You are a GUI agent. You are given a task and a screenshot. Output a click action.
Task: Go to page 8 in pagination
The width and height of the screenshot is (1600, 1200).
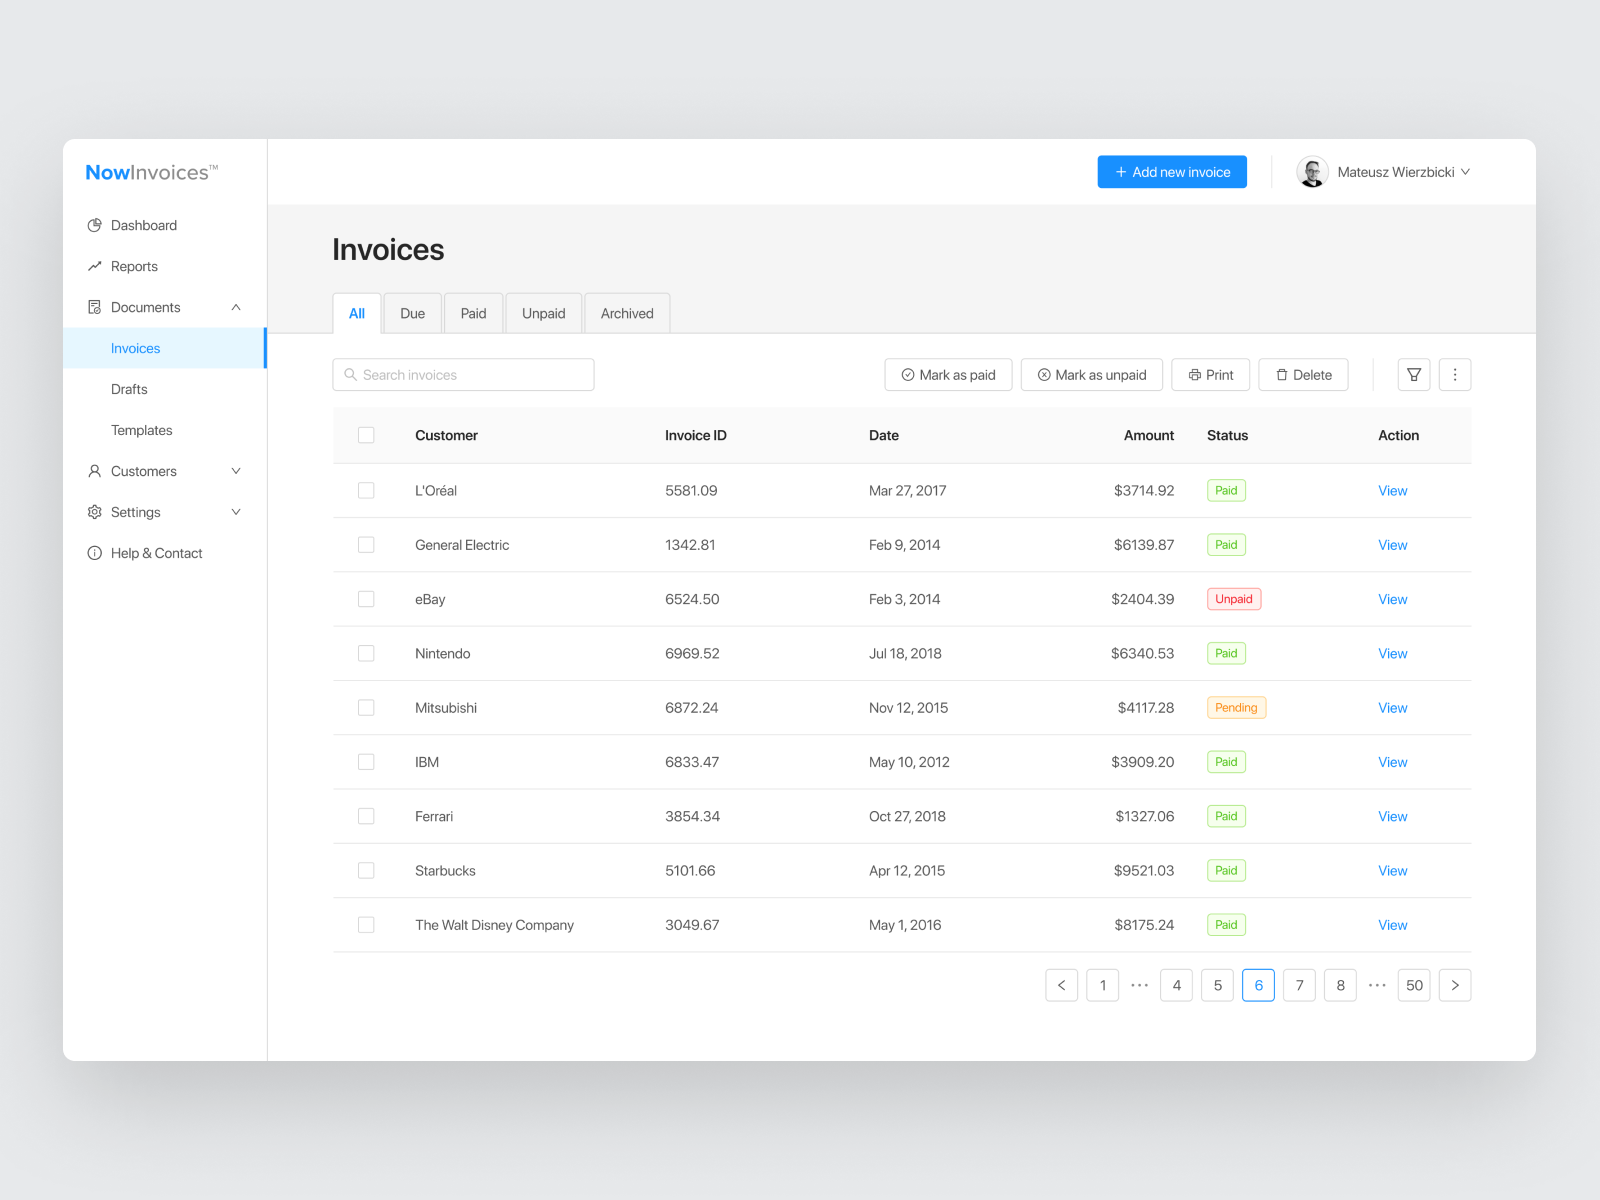point(1340,985)
